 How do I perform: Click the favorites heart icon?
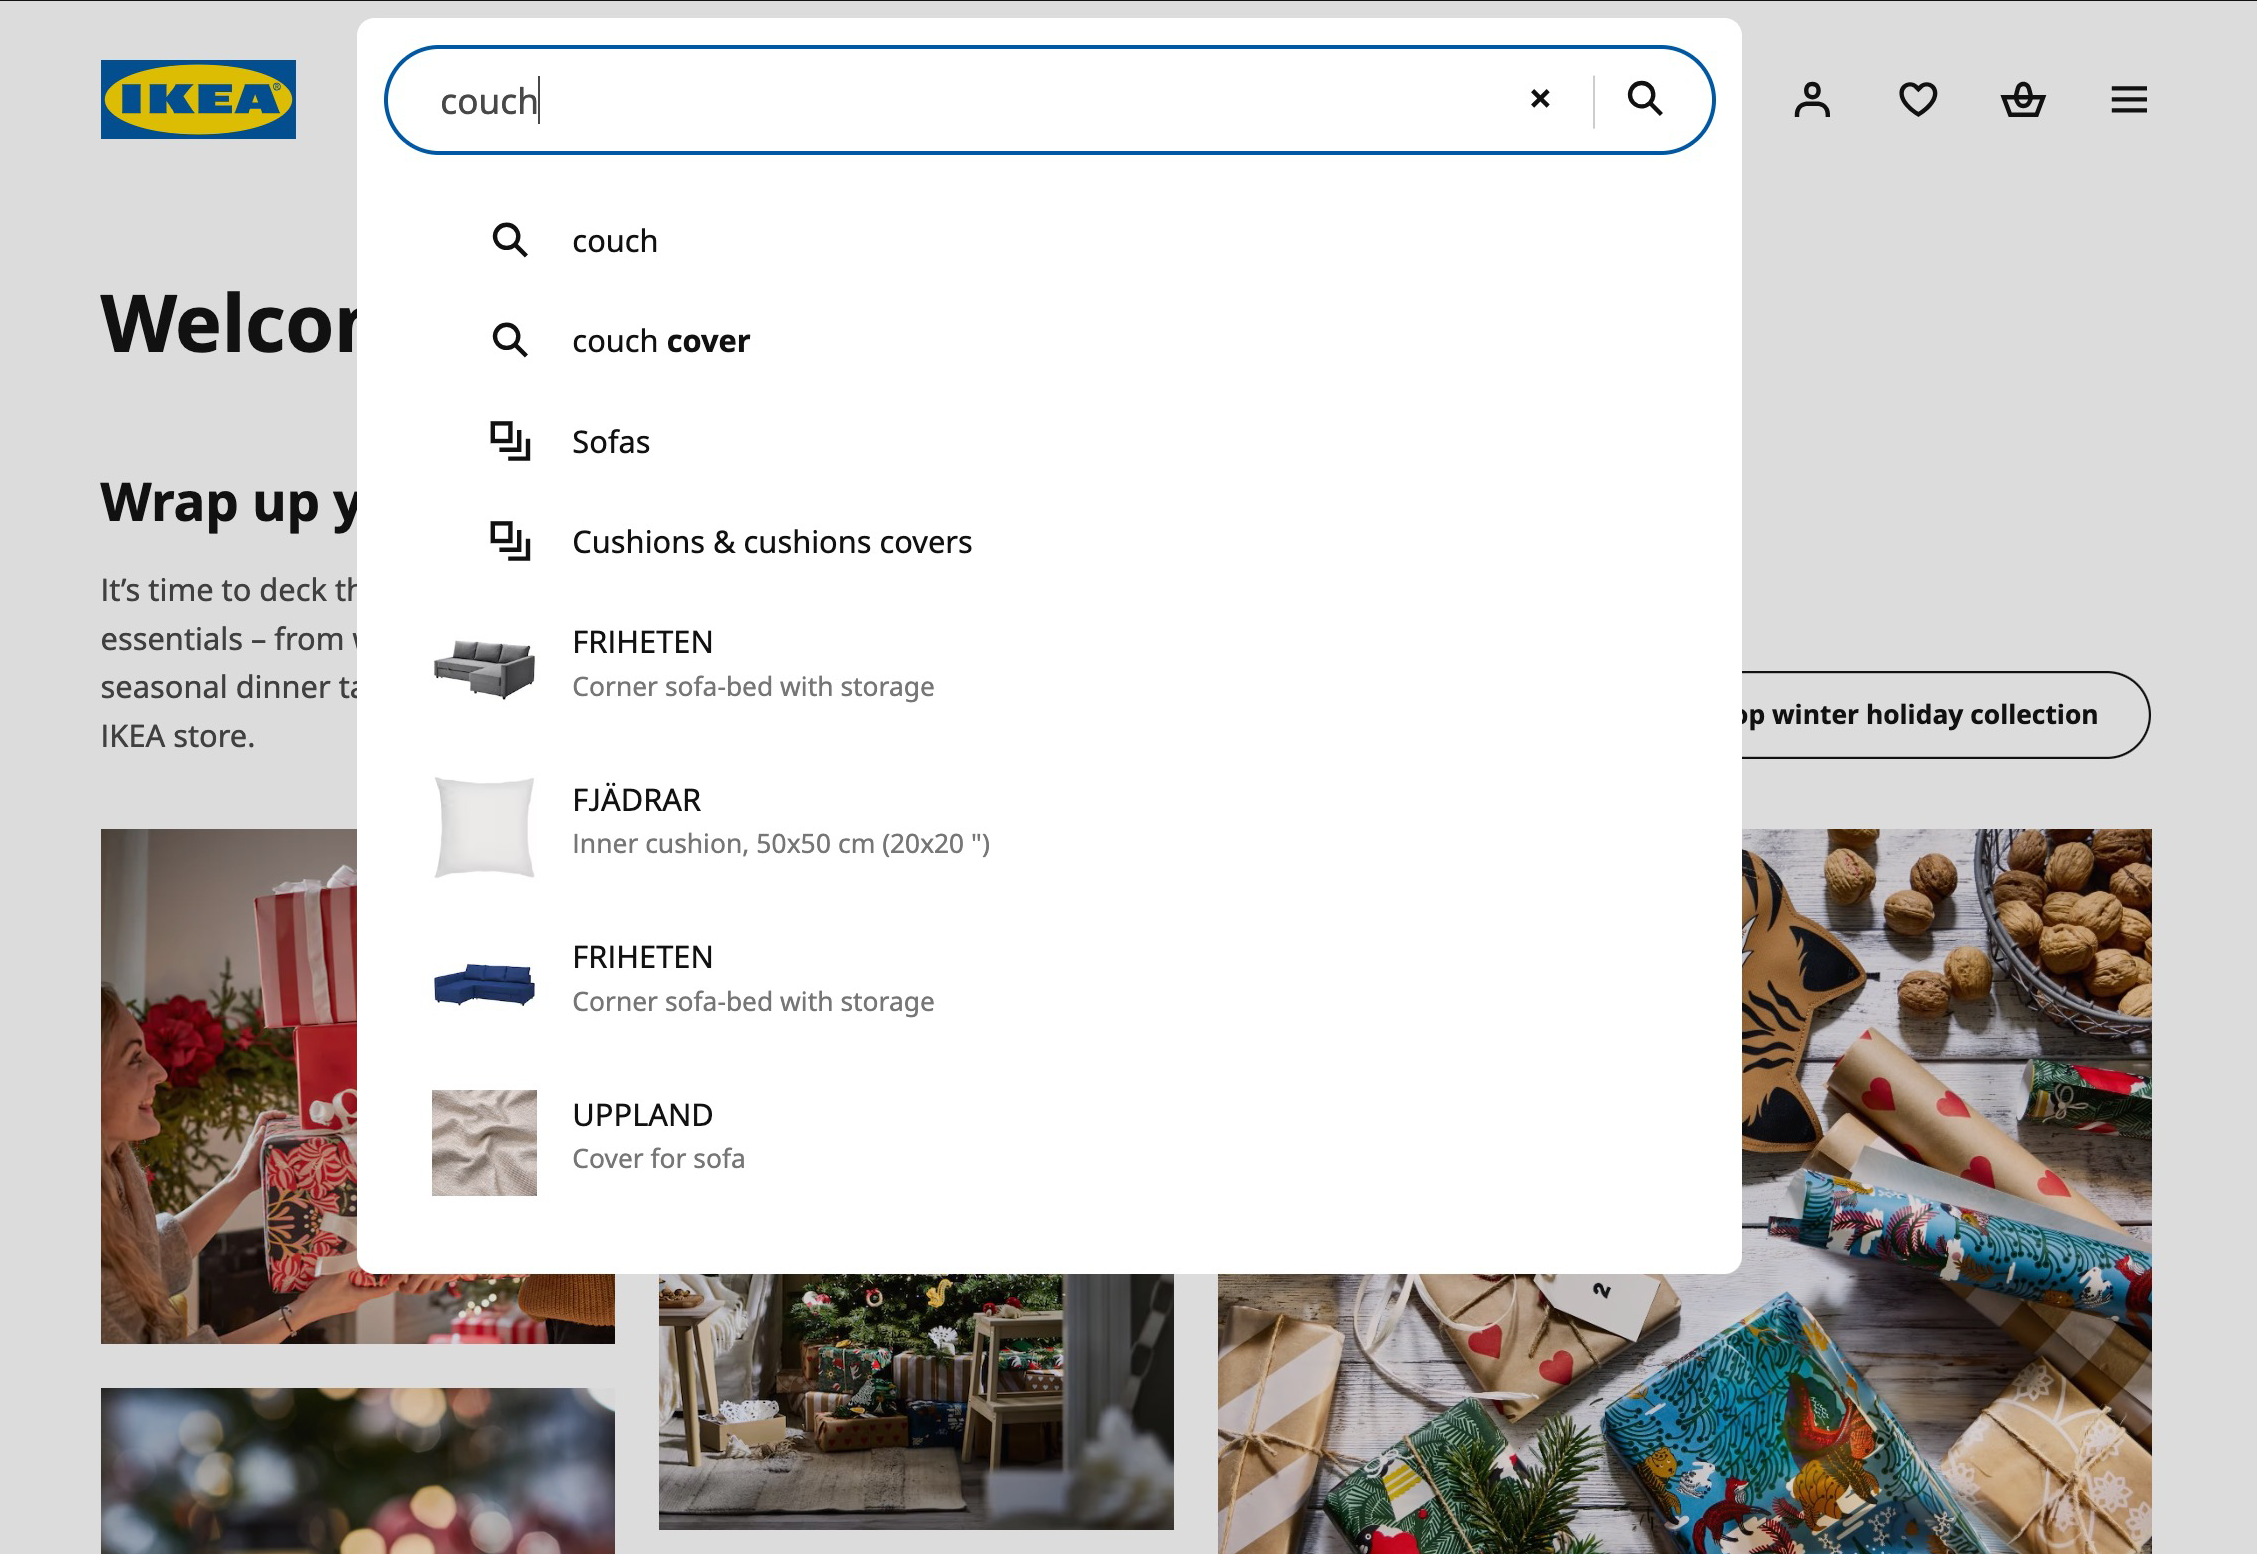(x=1917, y=98)
